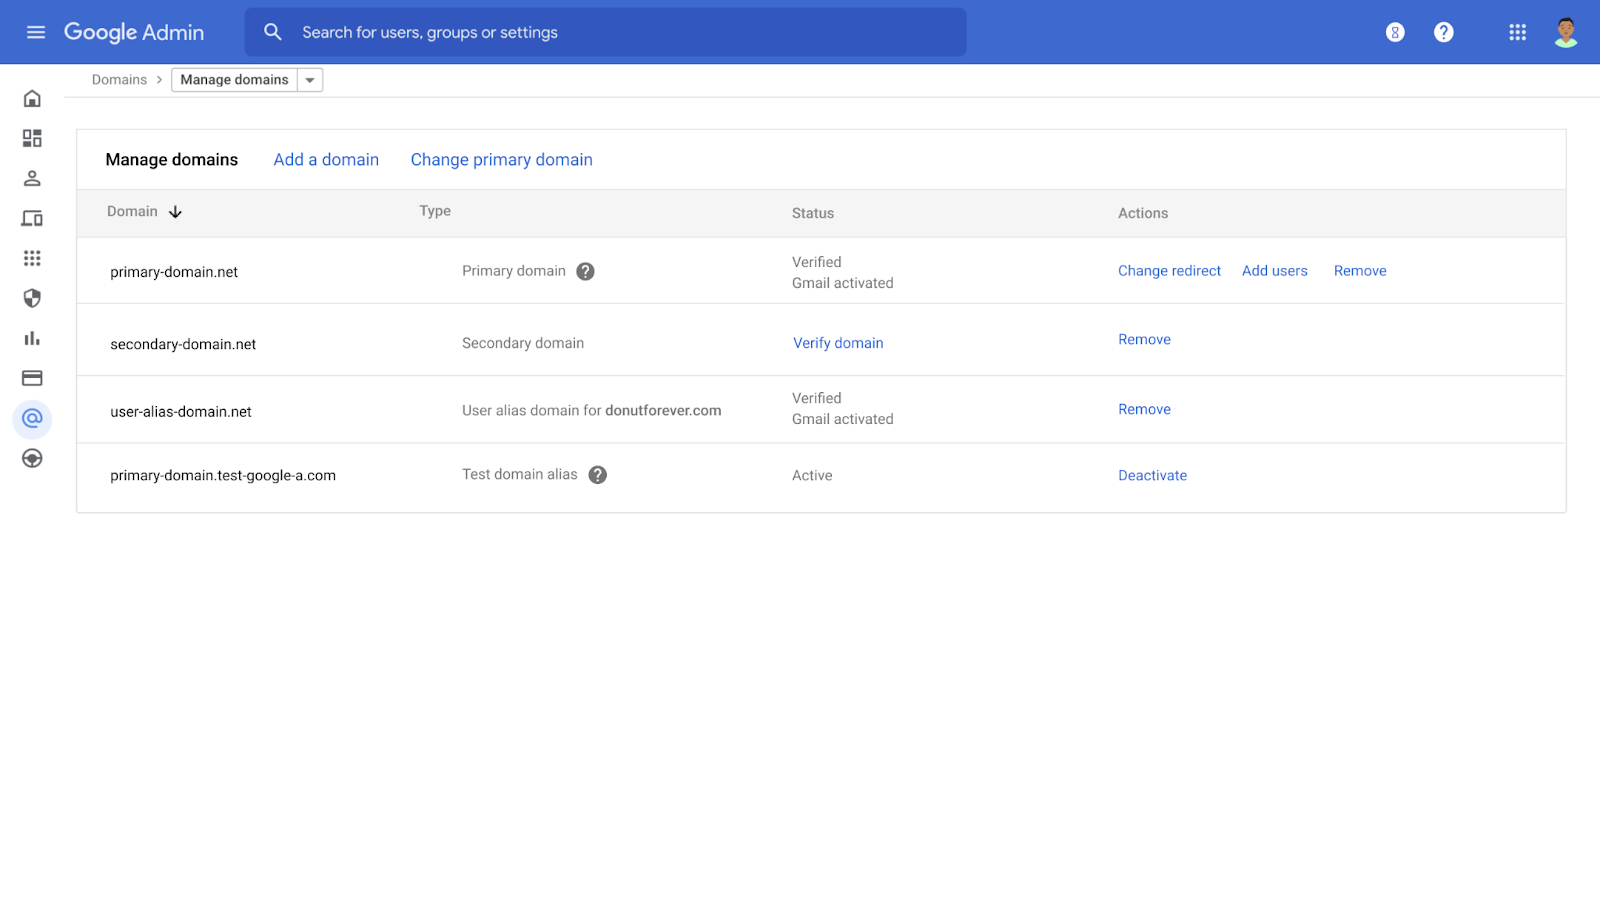This screenshot has width=1600, height=923.
Task: Click 'Primary domain' type text
Action: pos(514,271)
